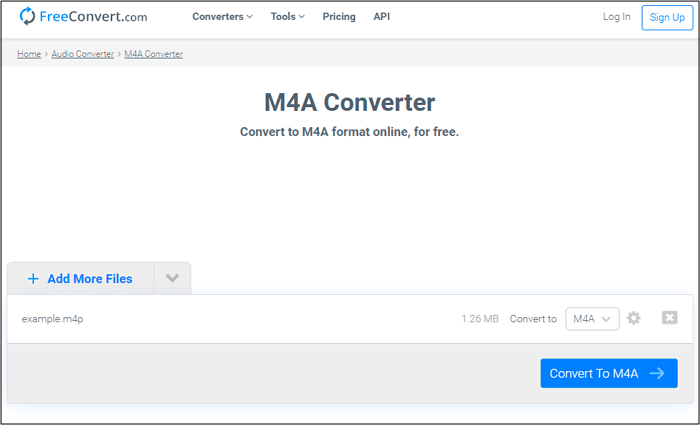This screenshot has height=425, width=700.
Task: Click the FreeConvert logo icon
Action: (x=27, y=17)
